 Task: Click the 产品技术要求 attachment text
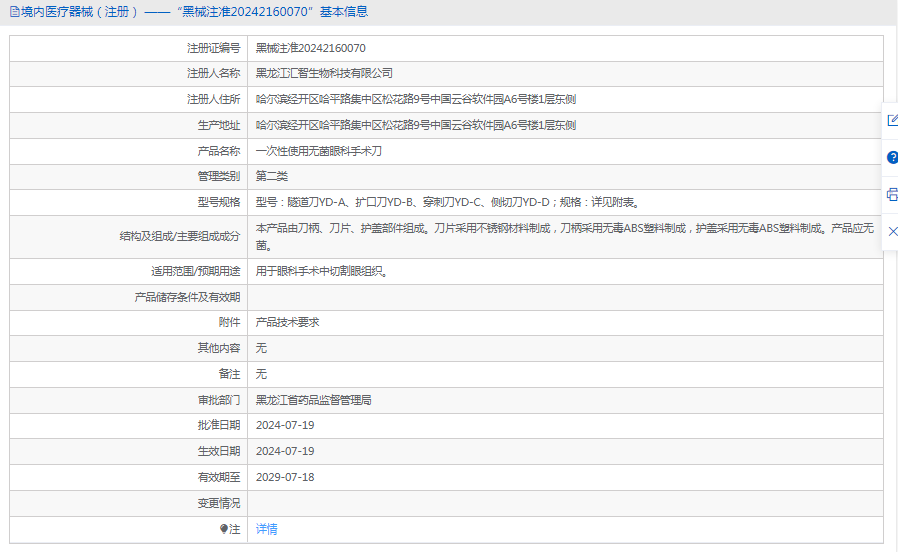click(x=287, y=322)
